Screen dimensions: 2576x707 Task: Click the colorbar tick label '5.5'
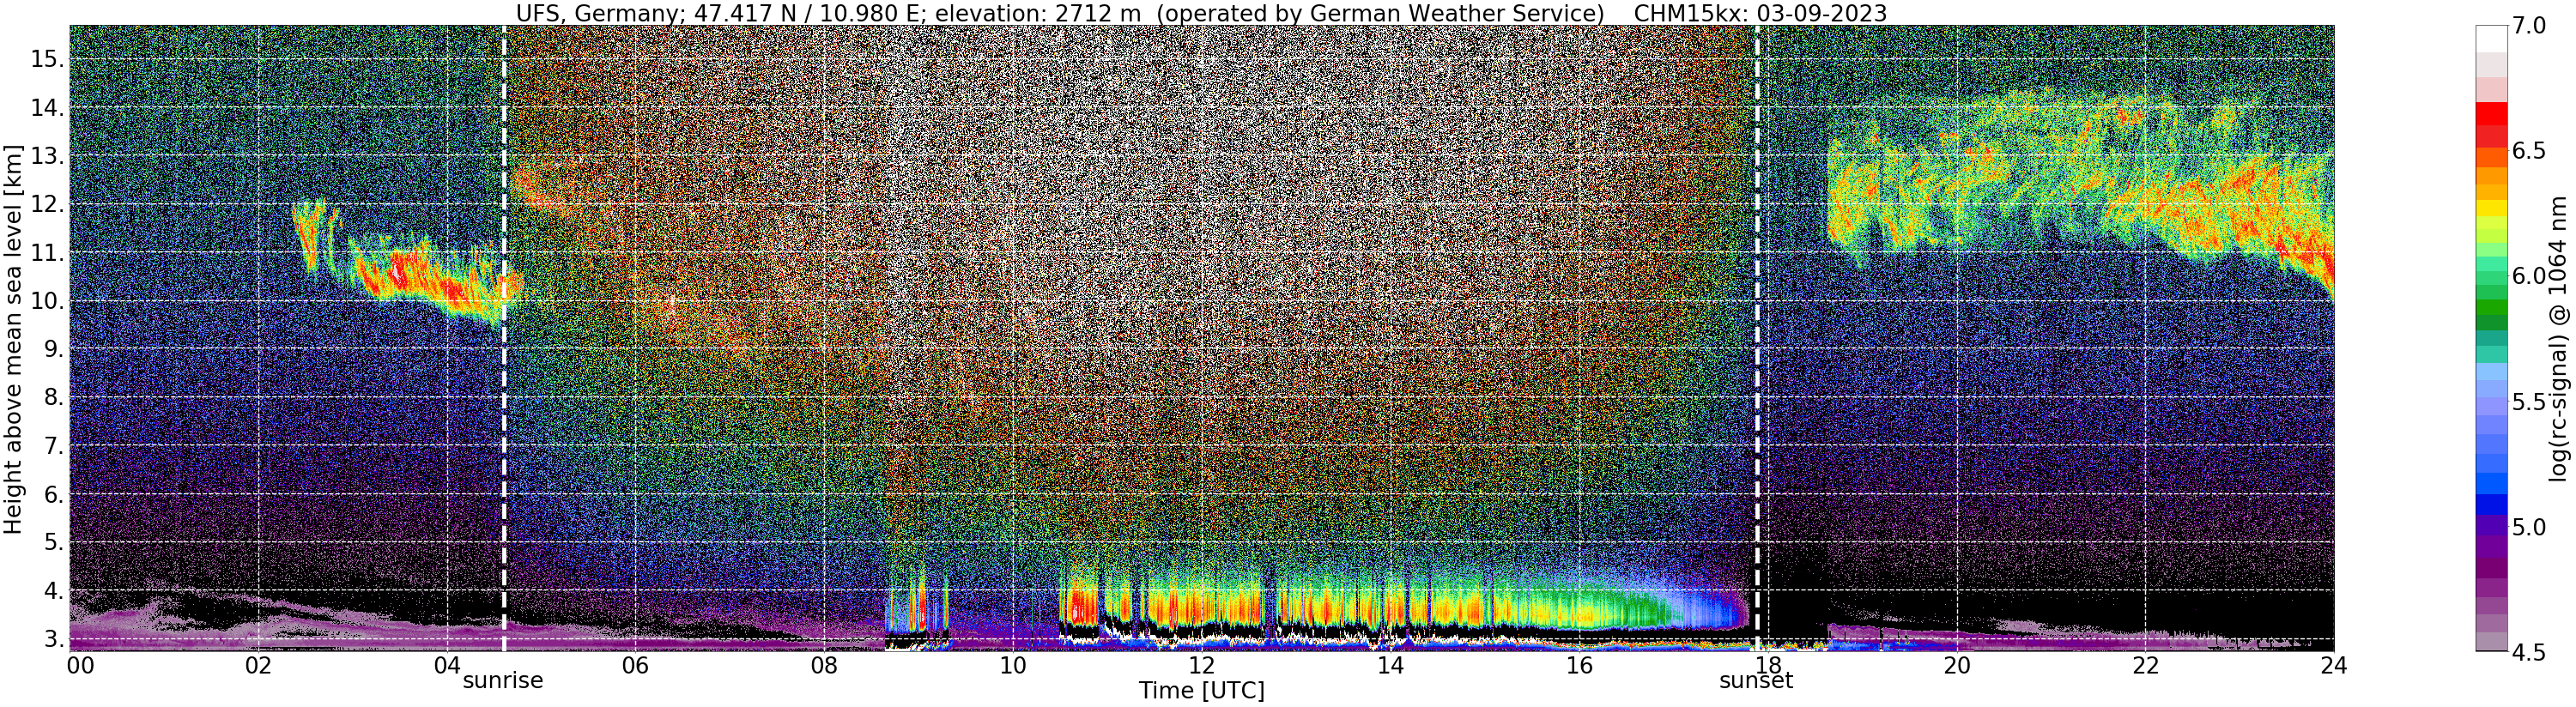coord(2527,402)
